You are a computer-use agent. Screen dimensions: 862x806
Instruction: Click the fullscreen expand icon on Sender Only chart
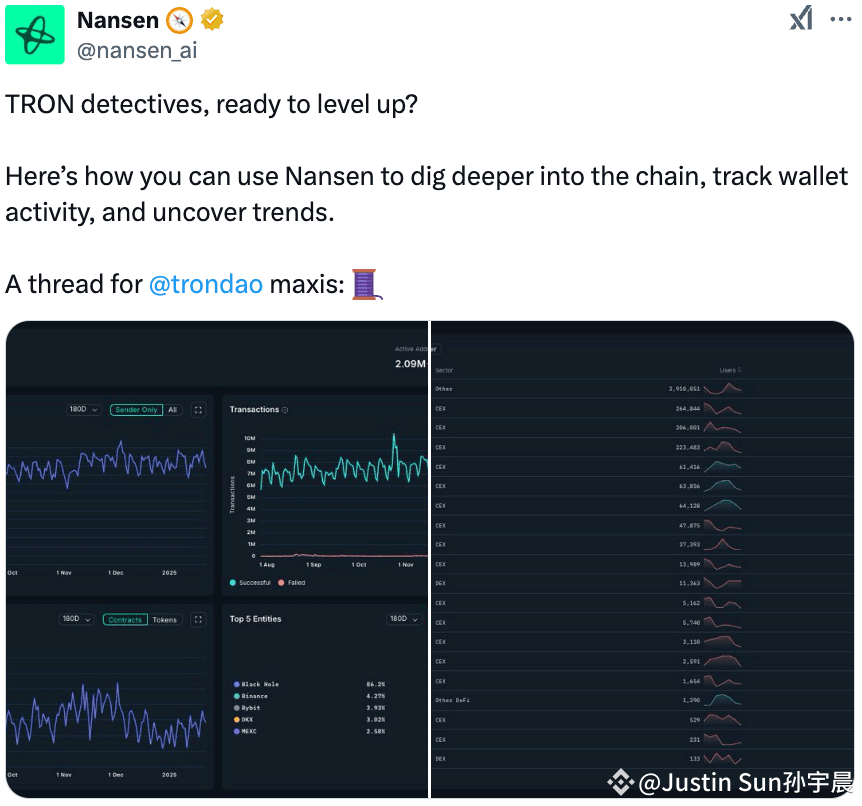[x=197, y=410]
